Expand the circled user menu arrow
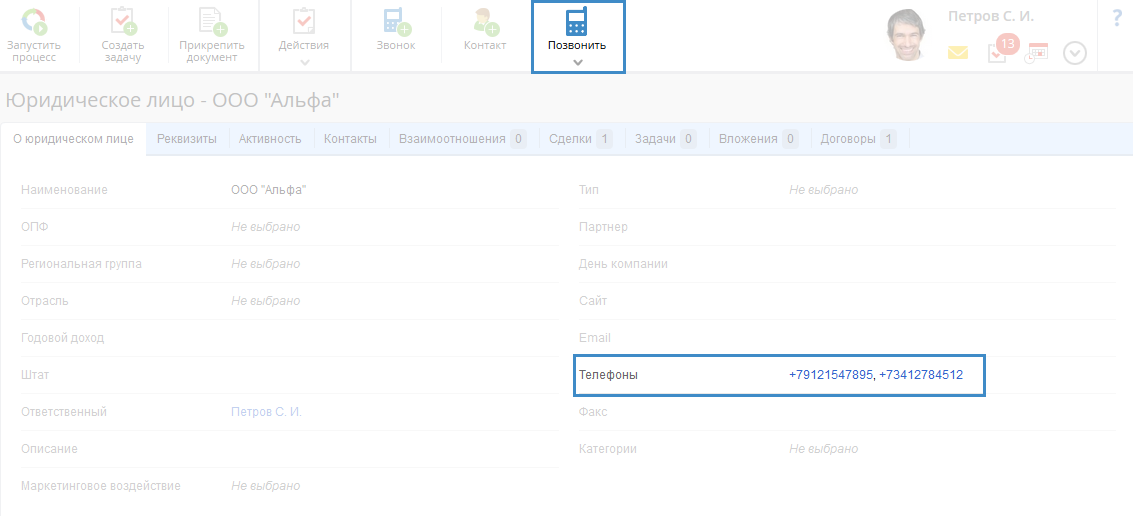Screen dimensions: 1133x516 click(x=1075, y=53)
